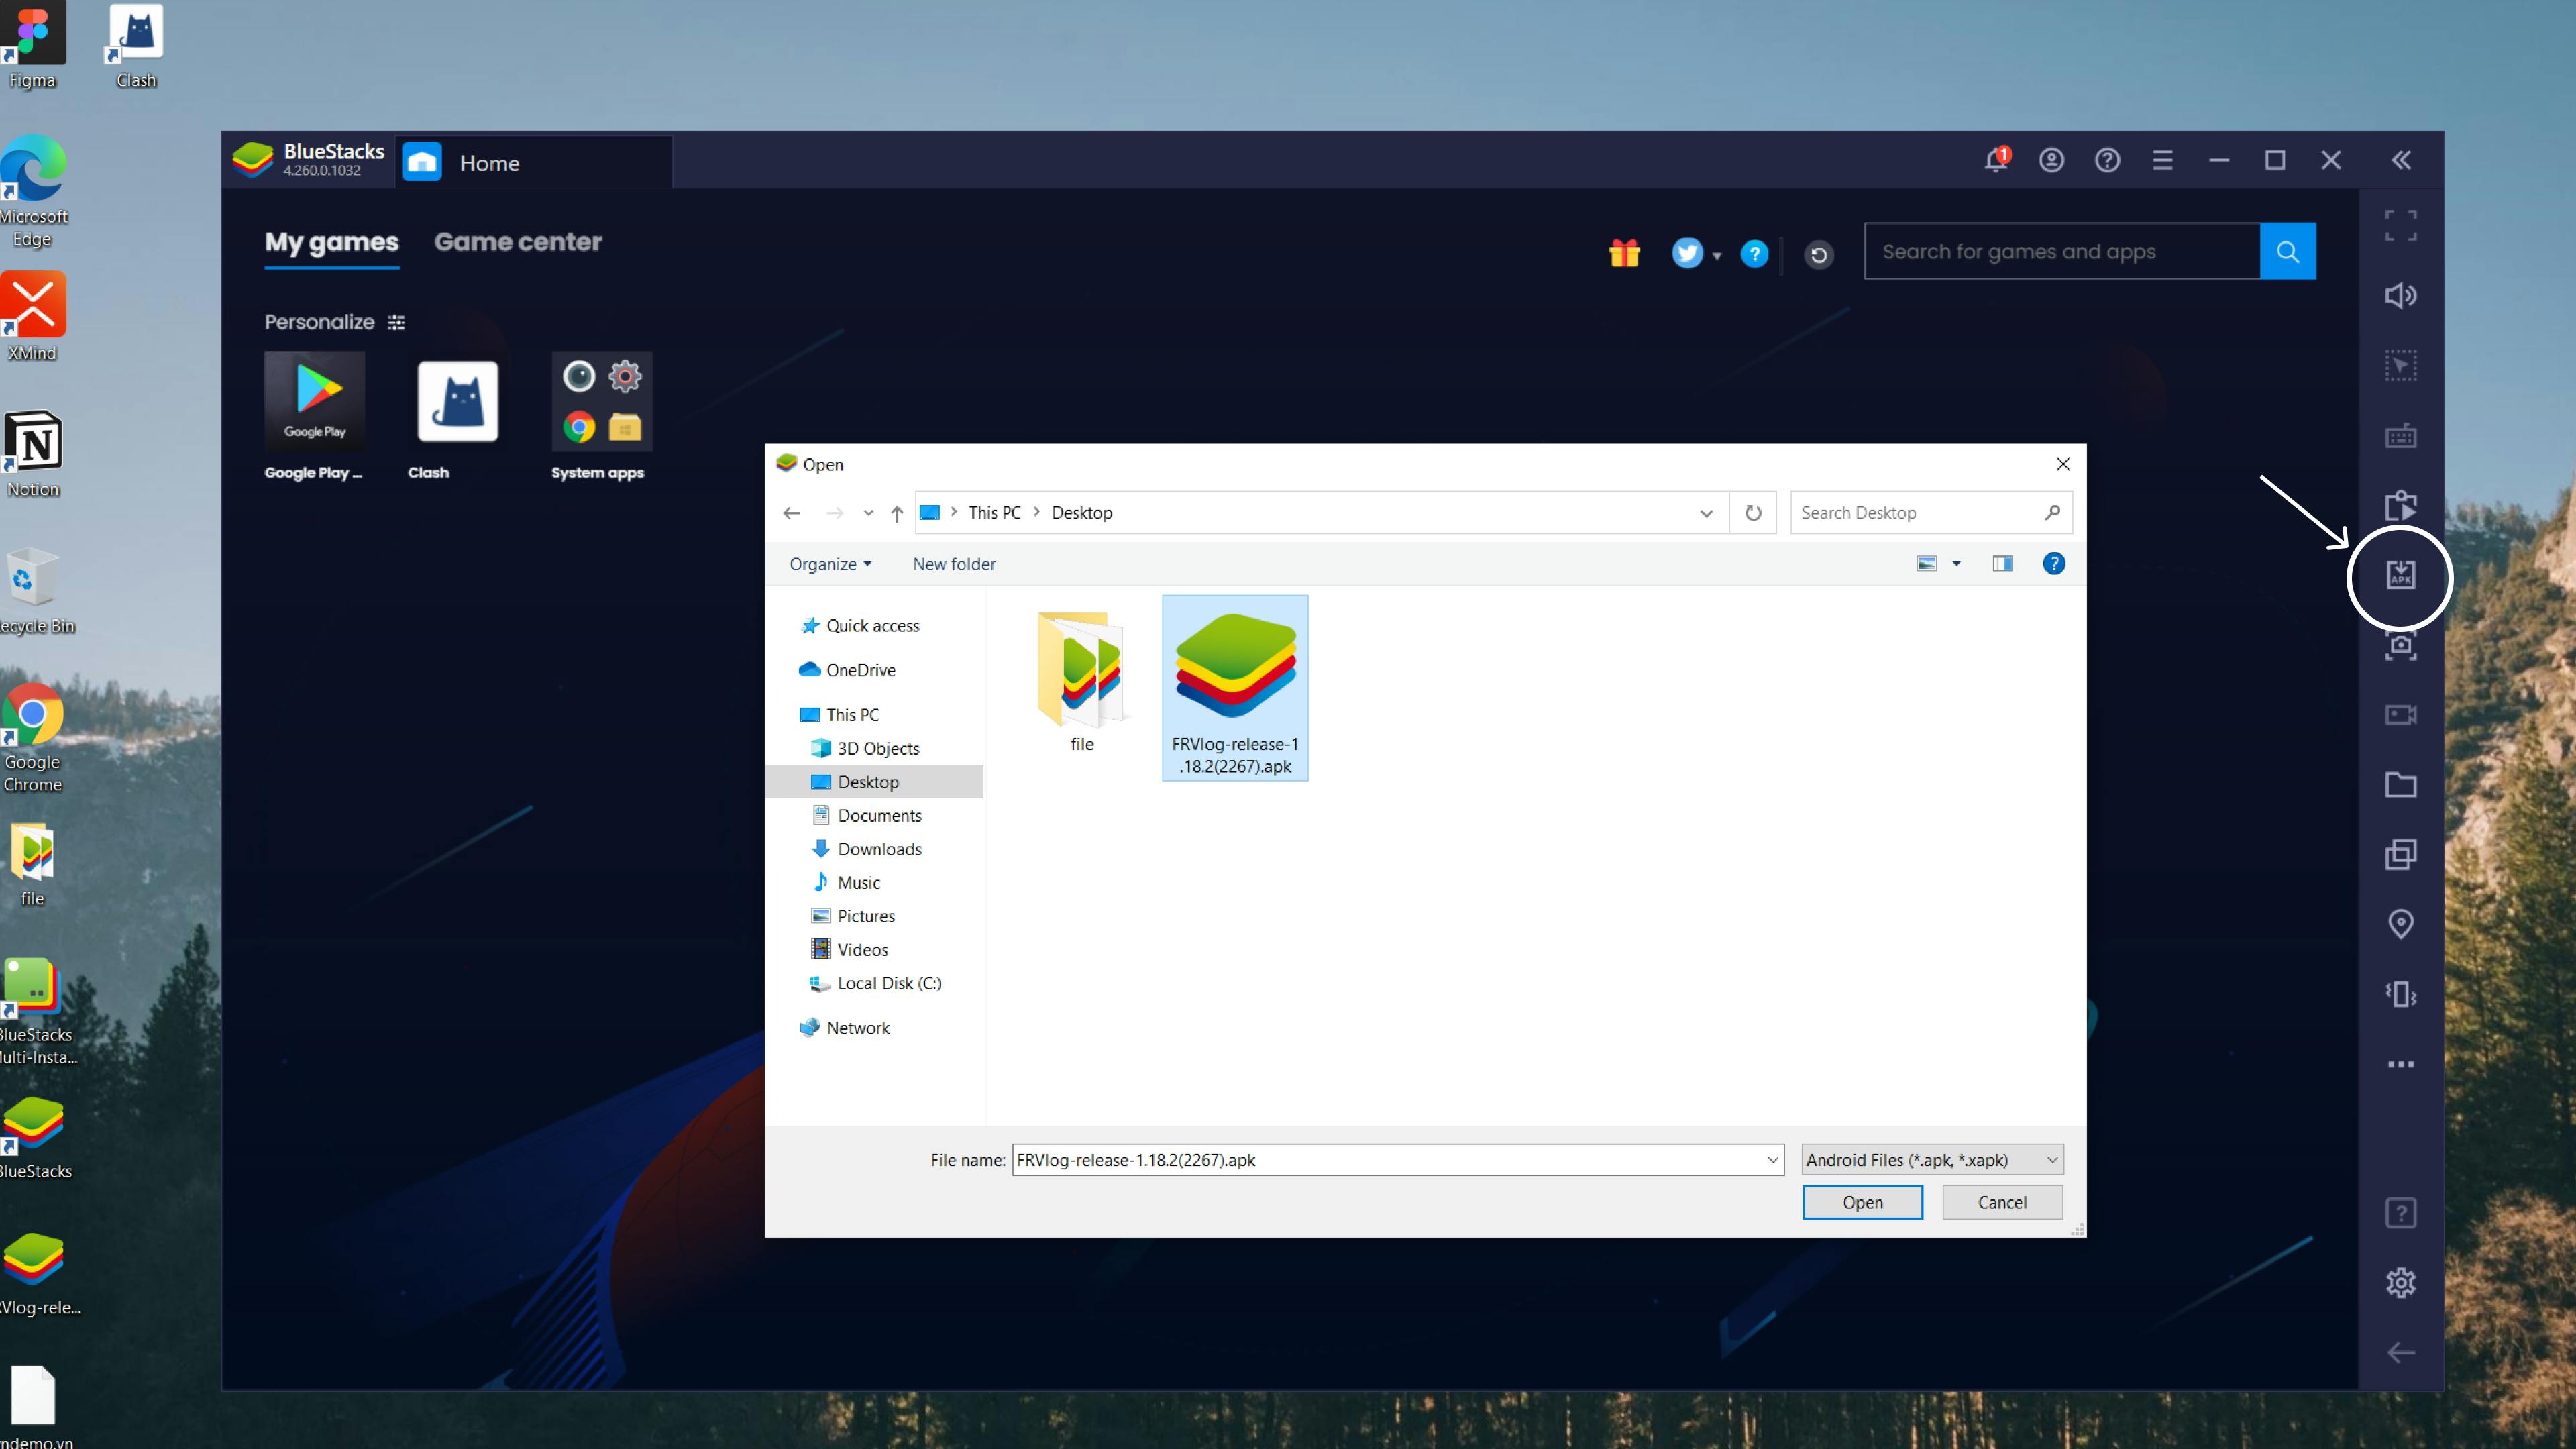Viewport: 2576px width, 1449px height.
Task: Focus the Search for games and apps field
Action: click(x=2062, y=251)
